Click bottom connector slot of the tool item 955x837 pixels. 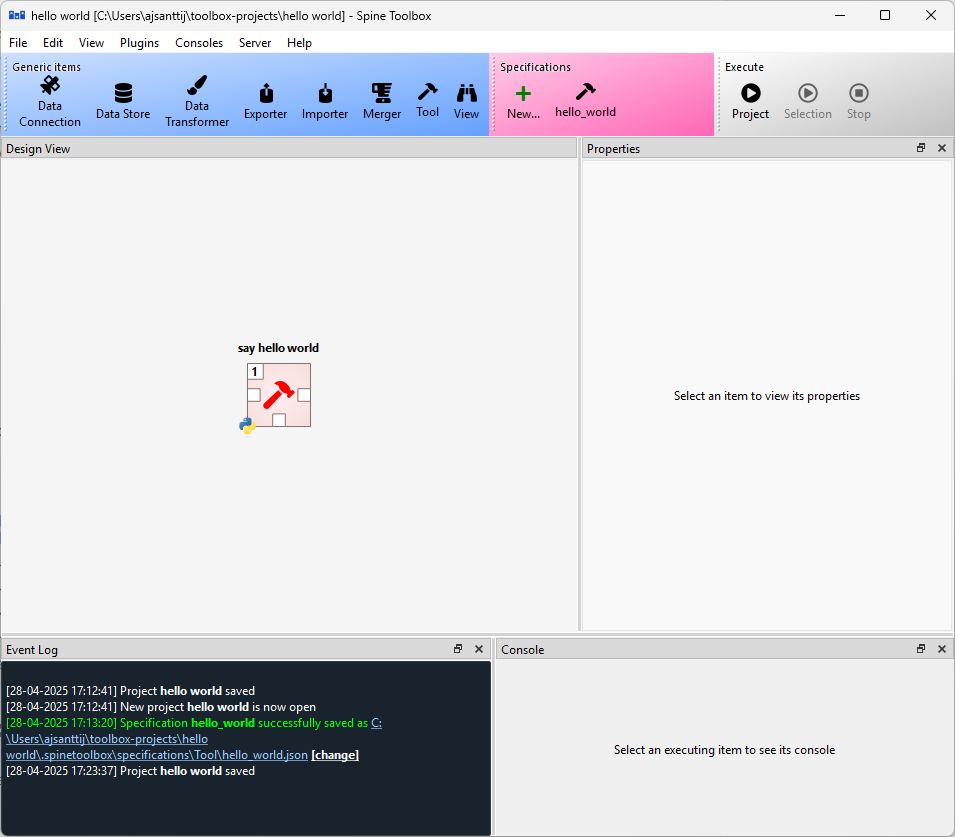[279, 420]
